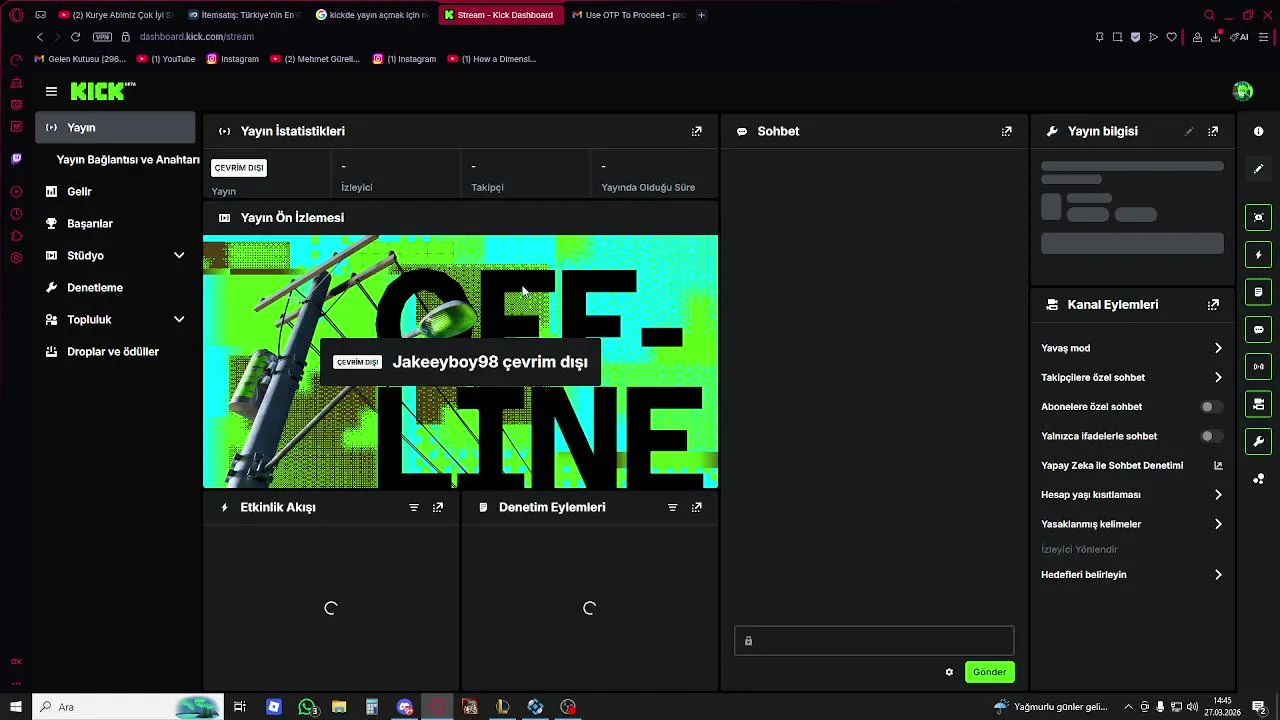Toggle the lightning activity feed icon in right sidebar
The width and height of the screenshot is (1280, 720).
click(x=1258, y=255)
